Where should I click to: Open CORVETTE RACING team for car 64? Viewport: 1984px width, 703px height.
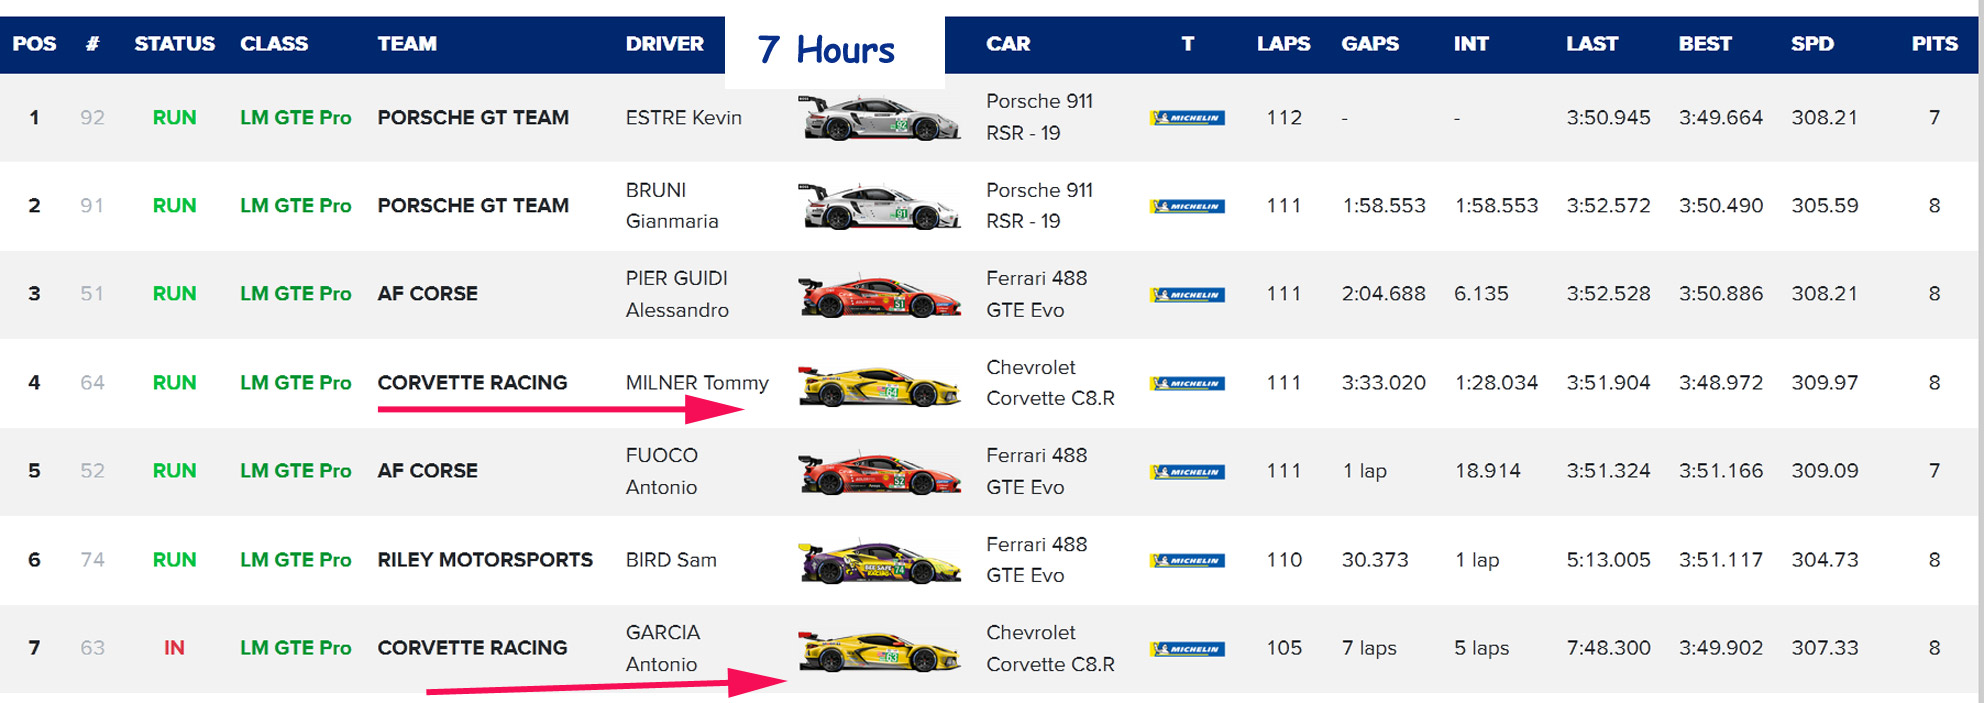472,383
